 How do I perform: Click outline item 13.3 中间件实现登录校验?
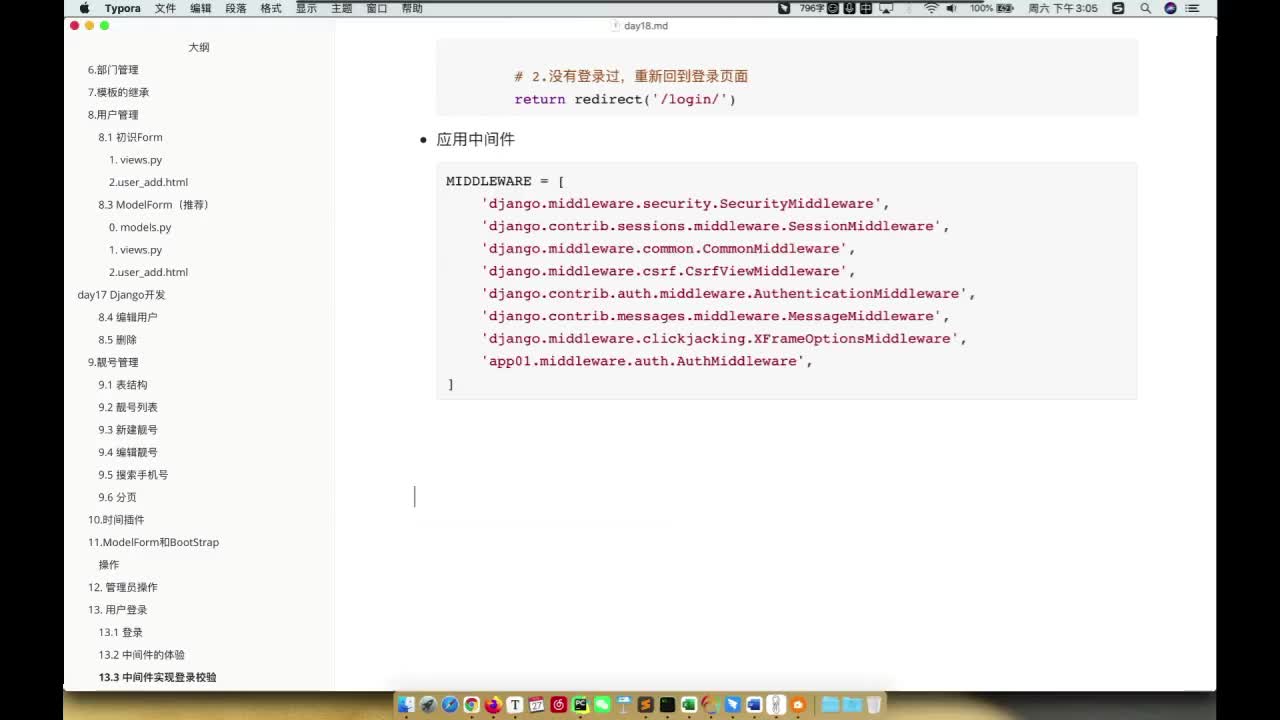157,677
